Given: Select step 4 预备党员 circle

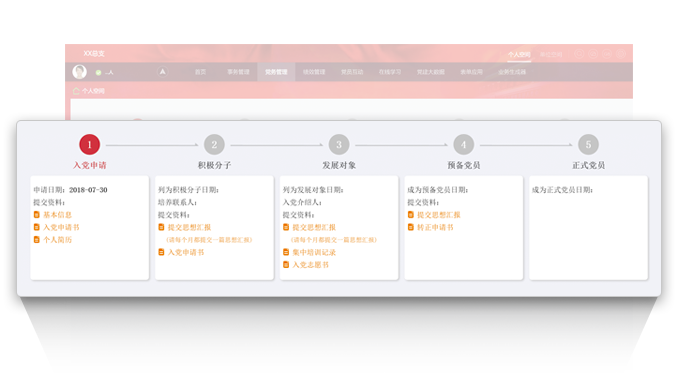Looking at the screenshot, I should point(463,144).
